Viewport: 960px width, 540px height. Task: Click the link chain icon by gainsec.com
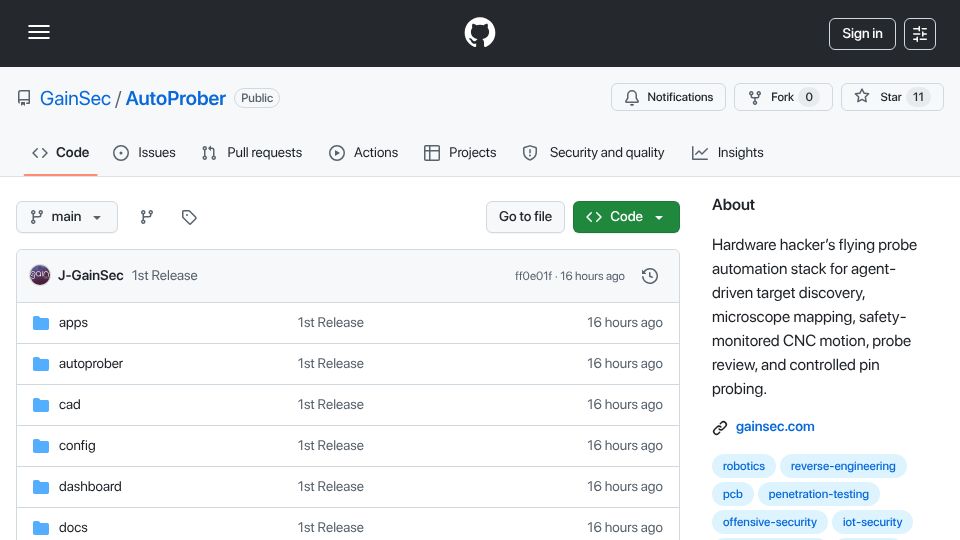click(720, 427)
